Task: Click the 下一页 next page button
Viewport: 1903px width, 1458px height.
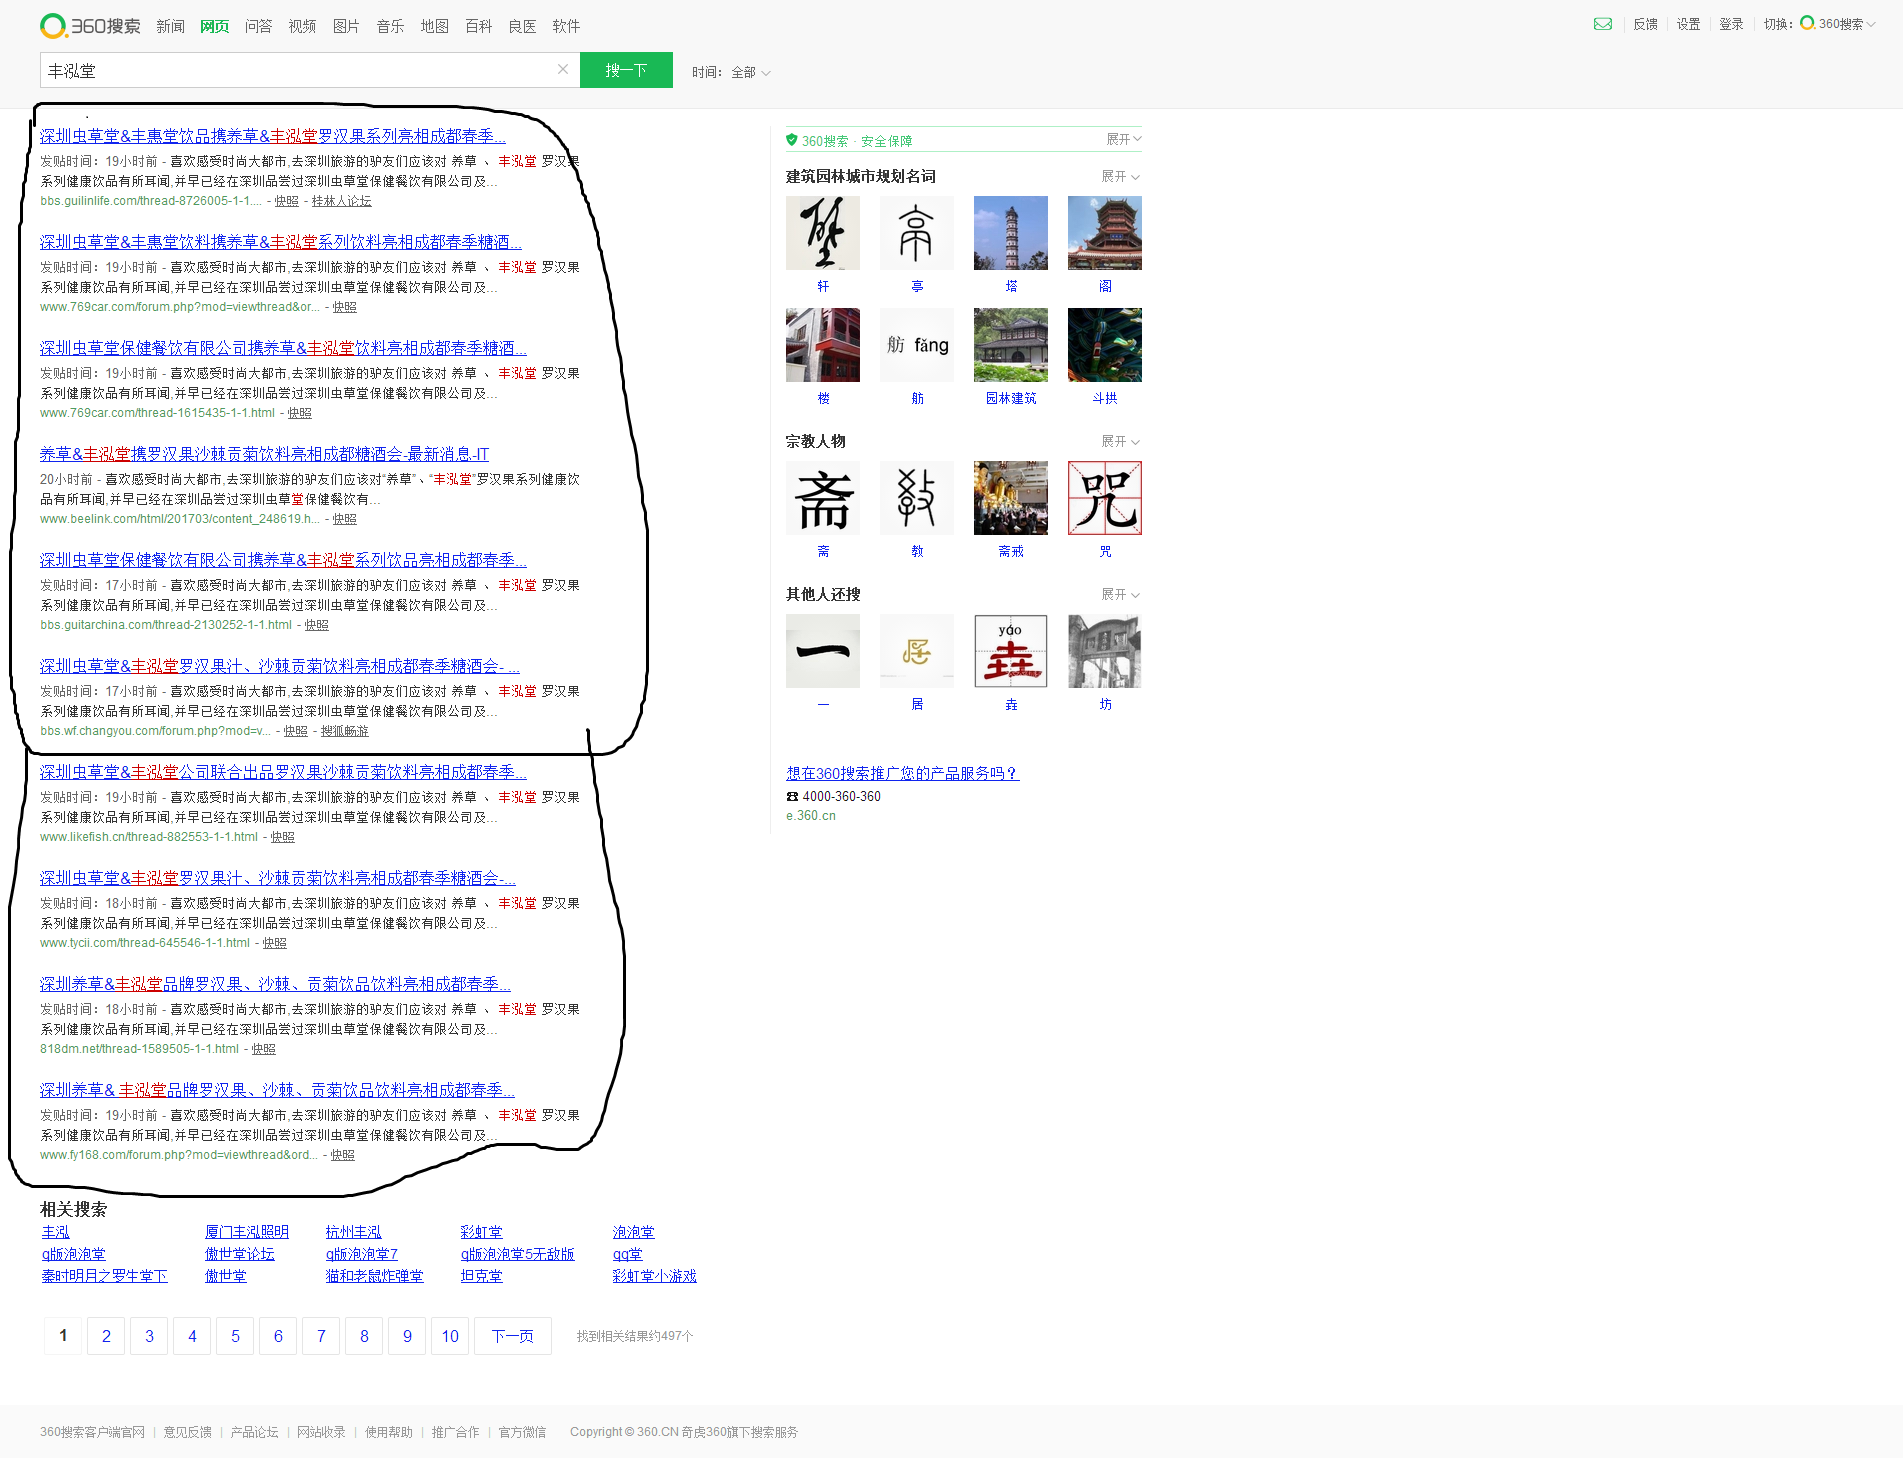Action: [x=513, y=1336]
